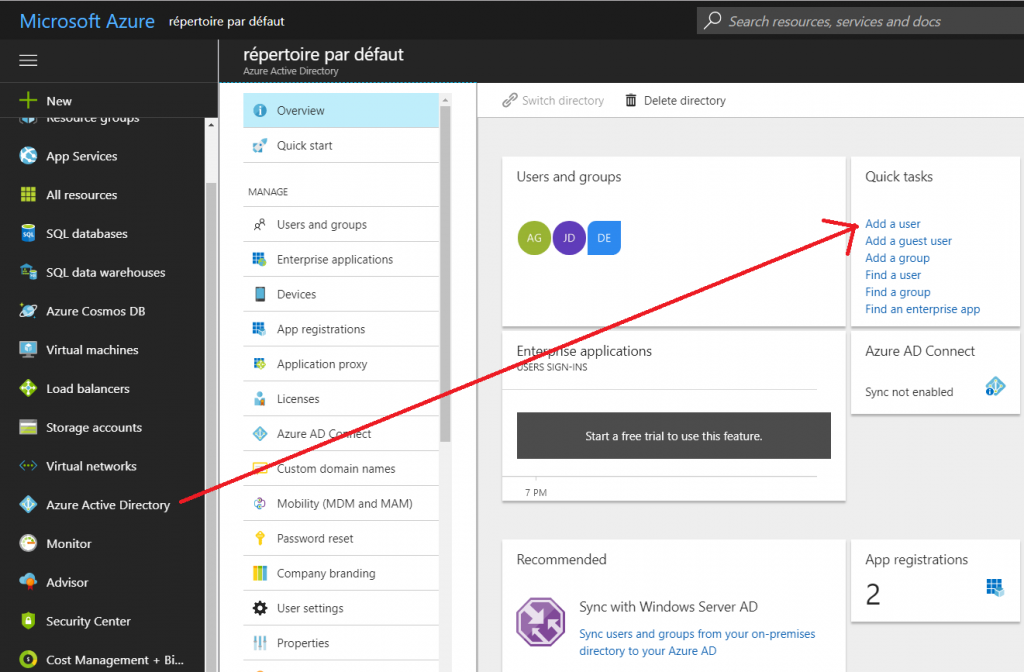Click Add a group link

[897, 257]
